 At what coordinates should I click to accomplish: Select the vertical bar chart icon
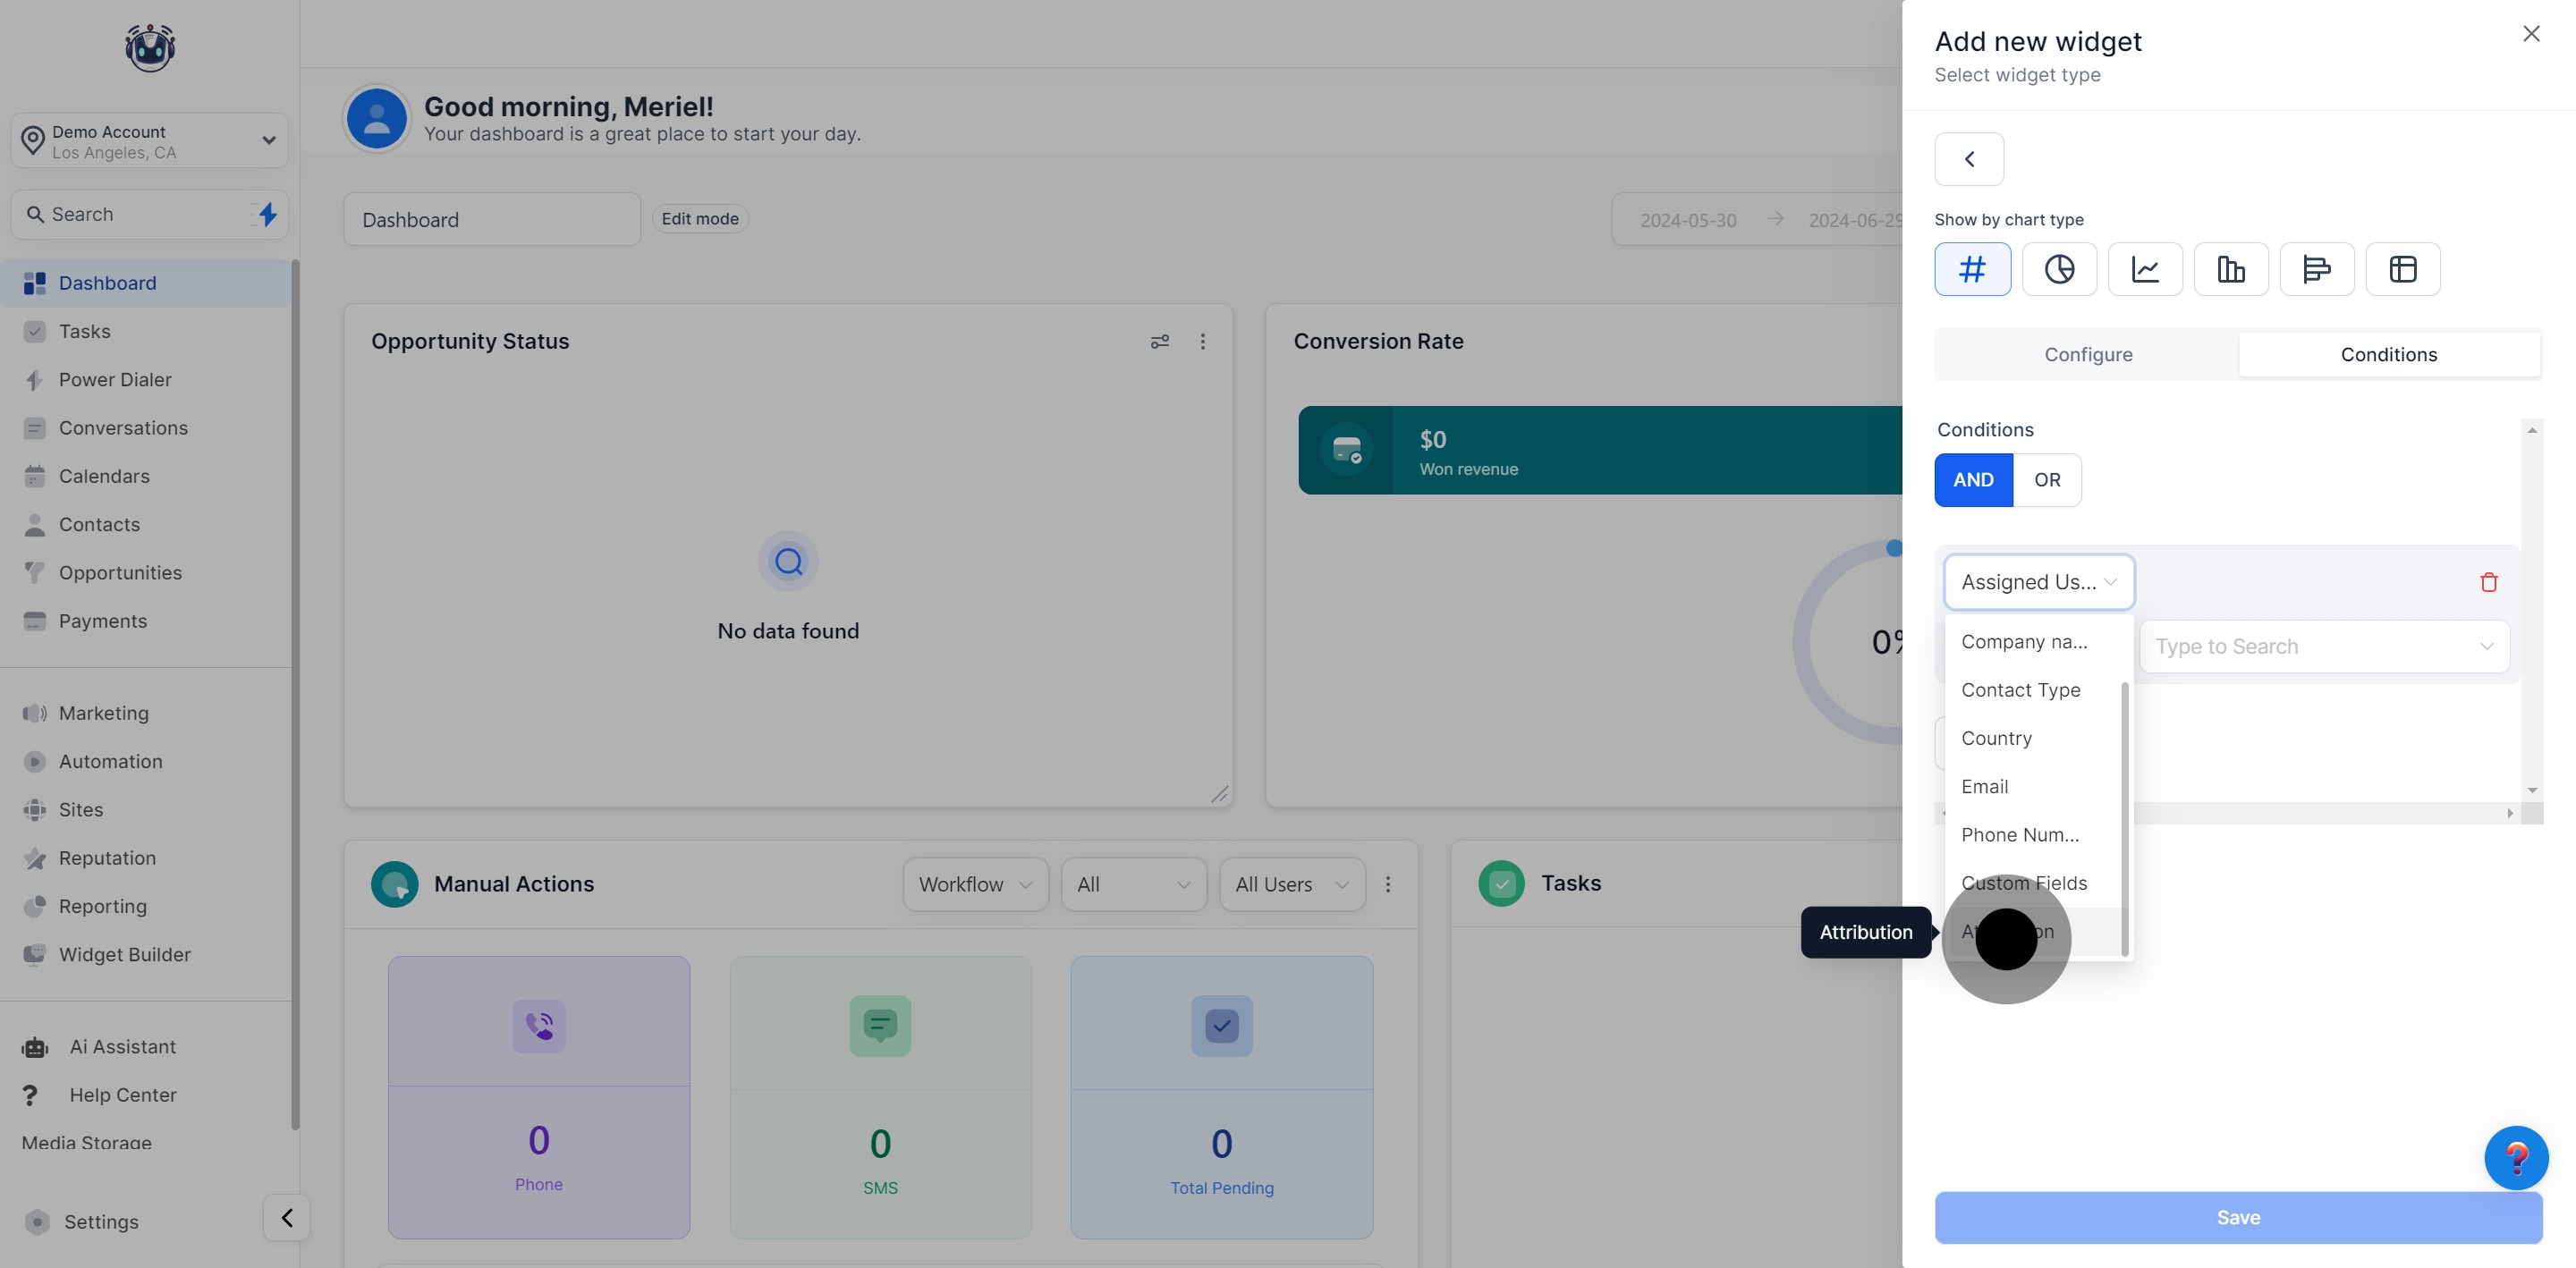click(x=2231, y=269)
